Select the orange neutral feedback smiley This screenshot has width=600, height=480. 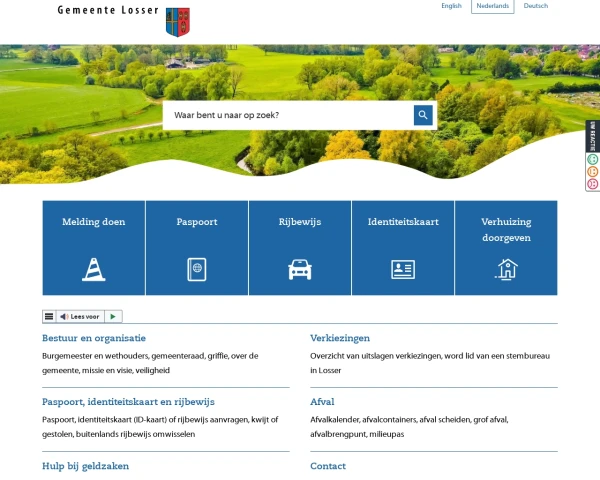tap(592, 171)
